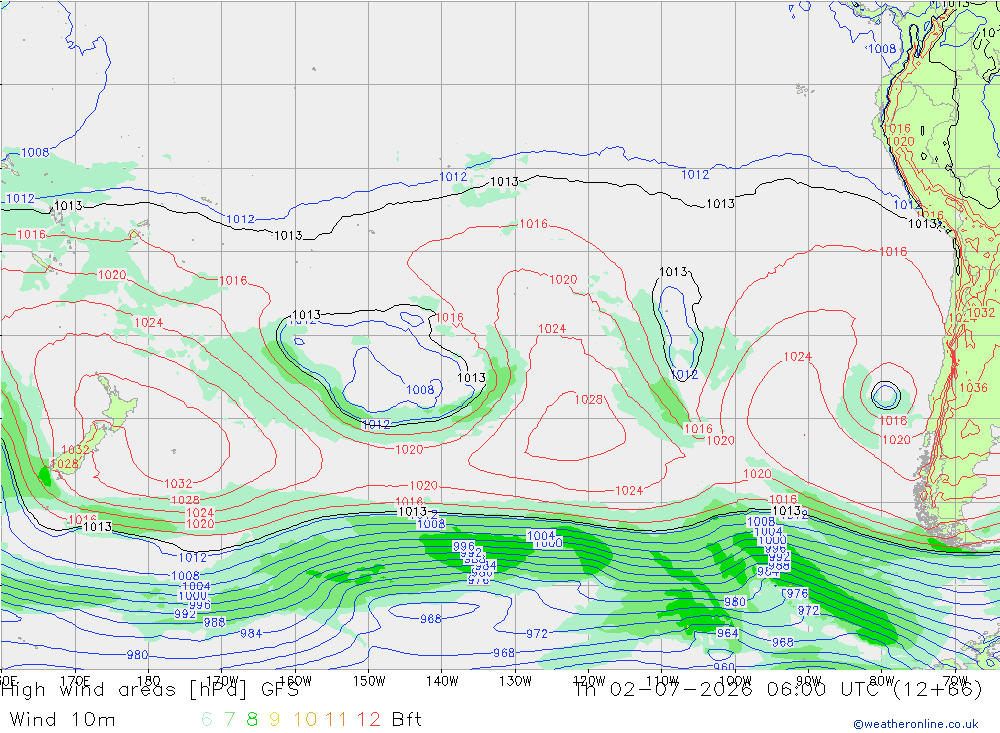Click the 'High wind areas [hPa] GFS' title
1000x733 pixels.
pos(150,690)
